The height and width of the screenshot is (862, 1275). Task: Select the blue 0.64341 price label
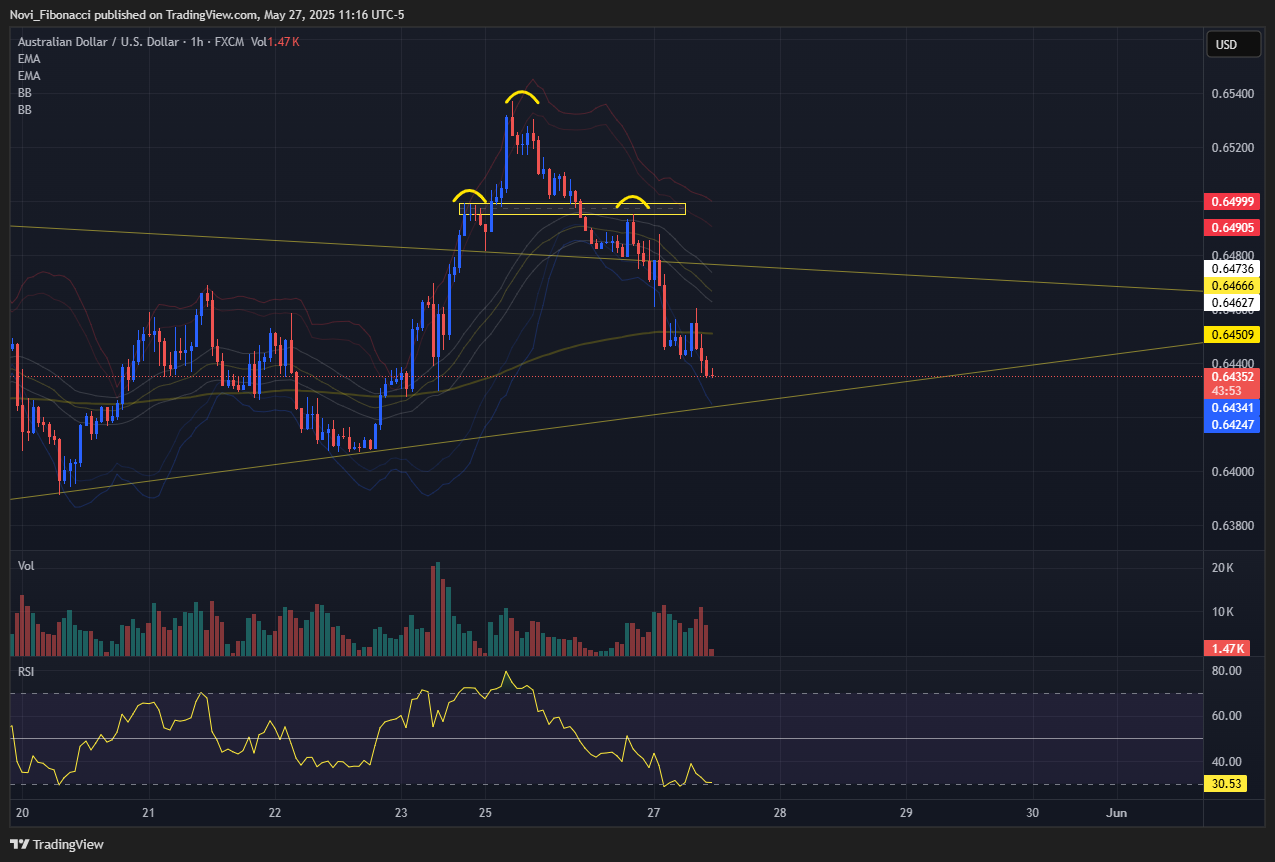click(1231, 408)
